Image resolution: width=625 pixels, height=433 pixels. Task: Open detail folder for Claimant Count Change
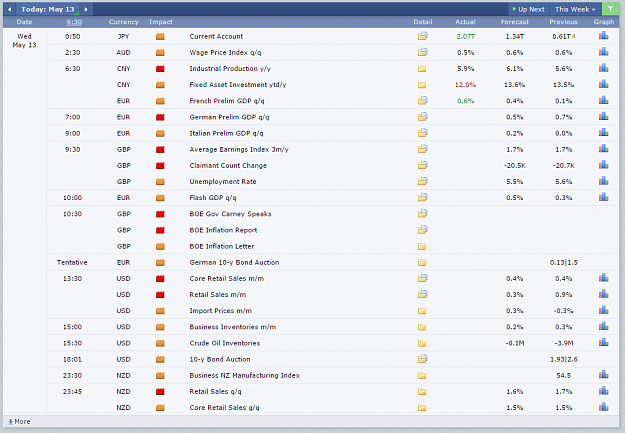pos(423,165)
